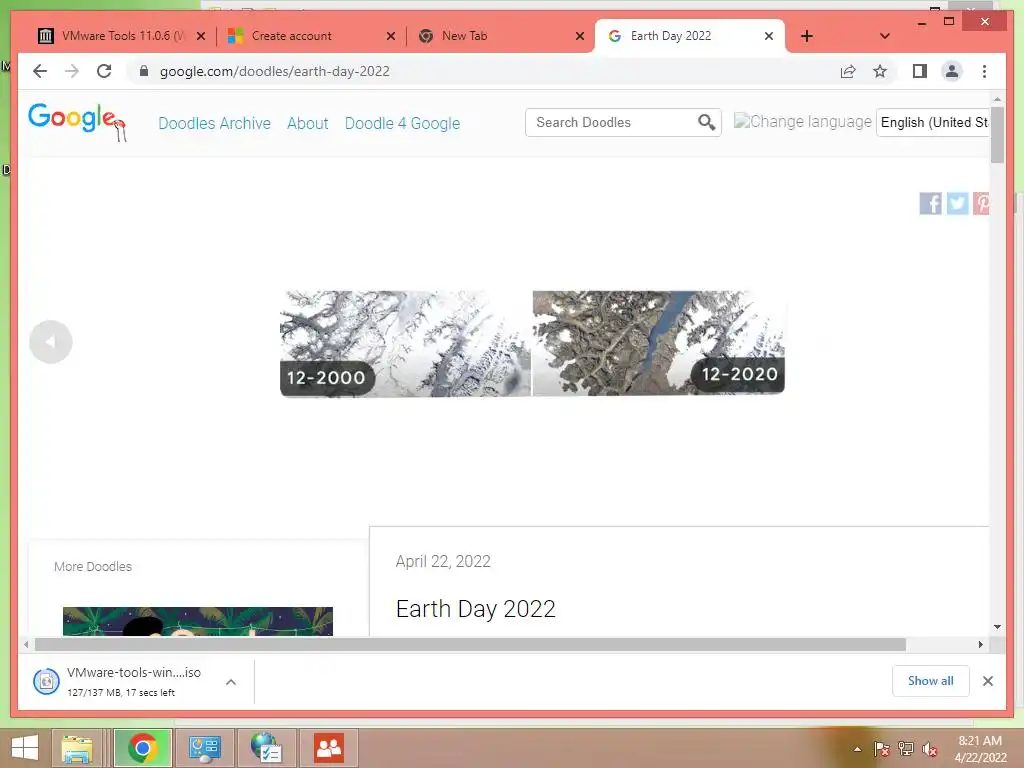Click the horizontal scrollbar right arrow
Viewport: 1024px width, 768px height.
tap(980, 645)
